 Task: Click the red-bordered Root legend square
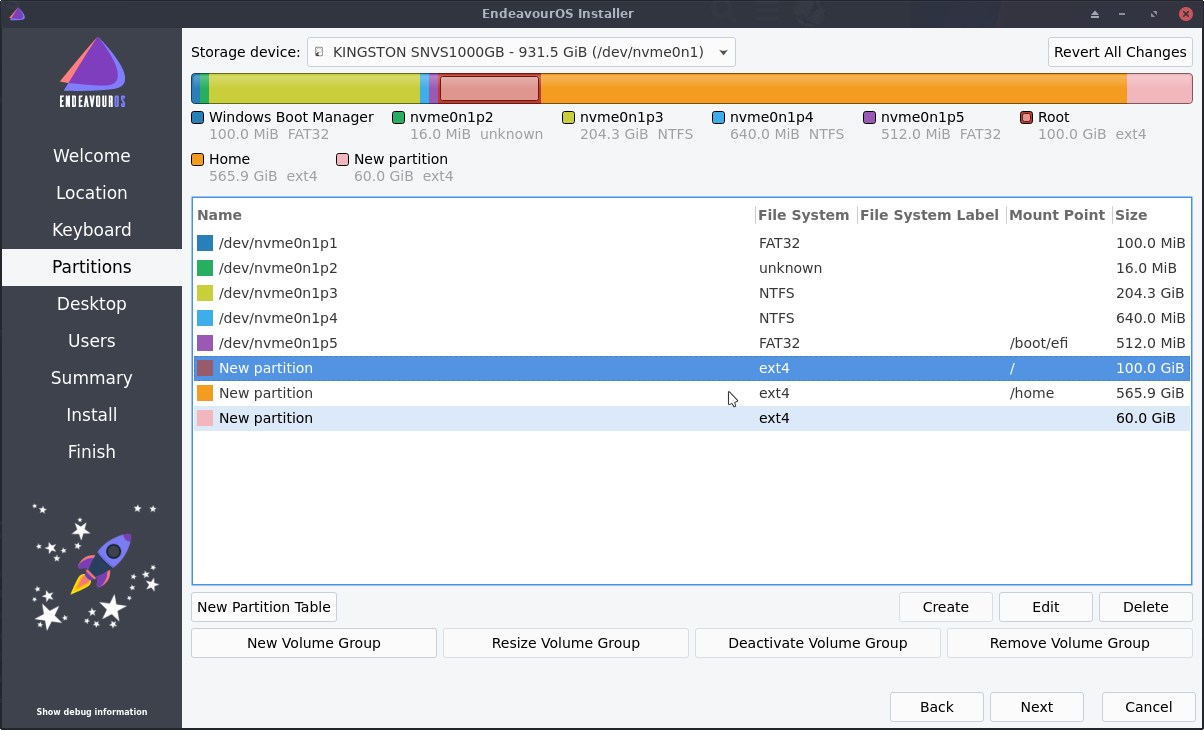1029,117
